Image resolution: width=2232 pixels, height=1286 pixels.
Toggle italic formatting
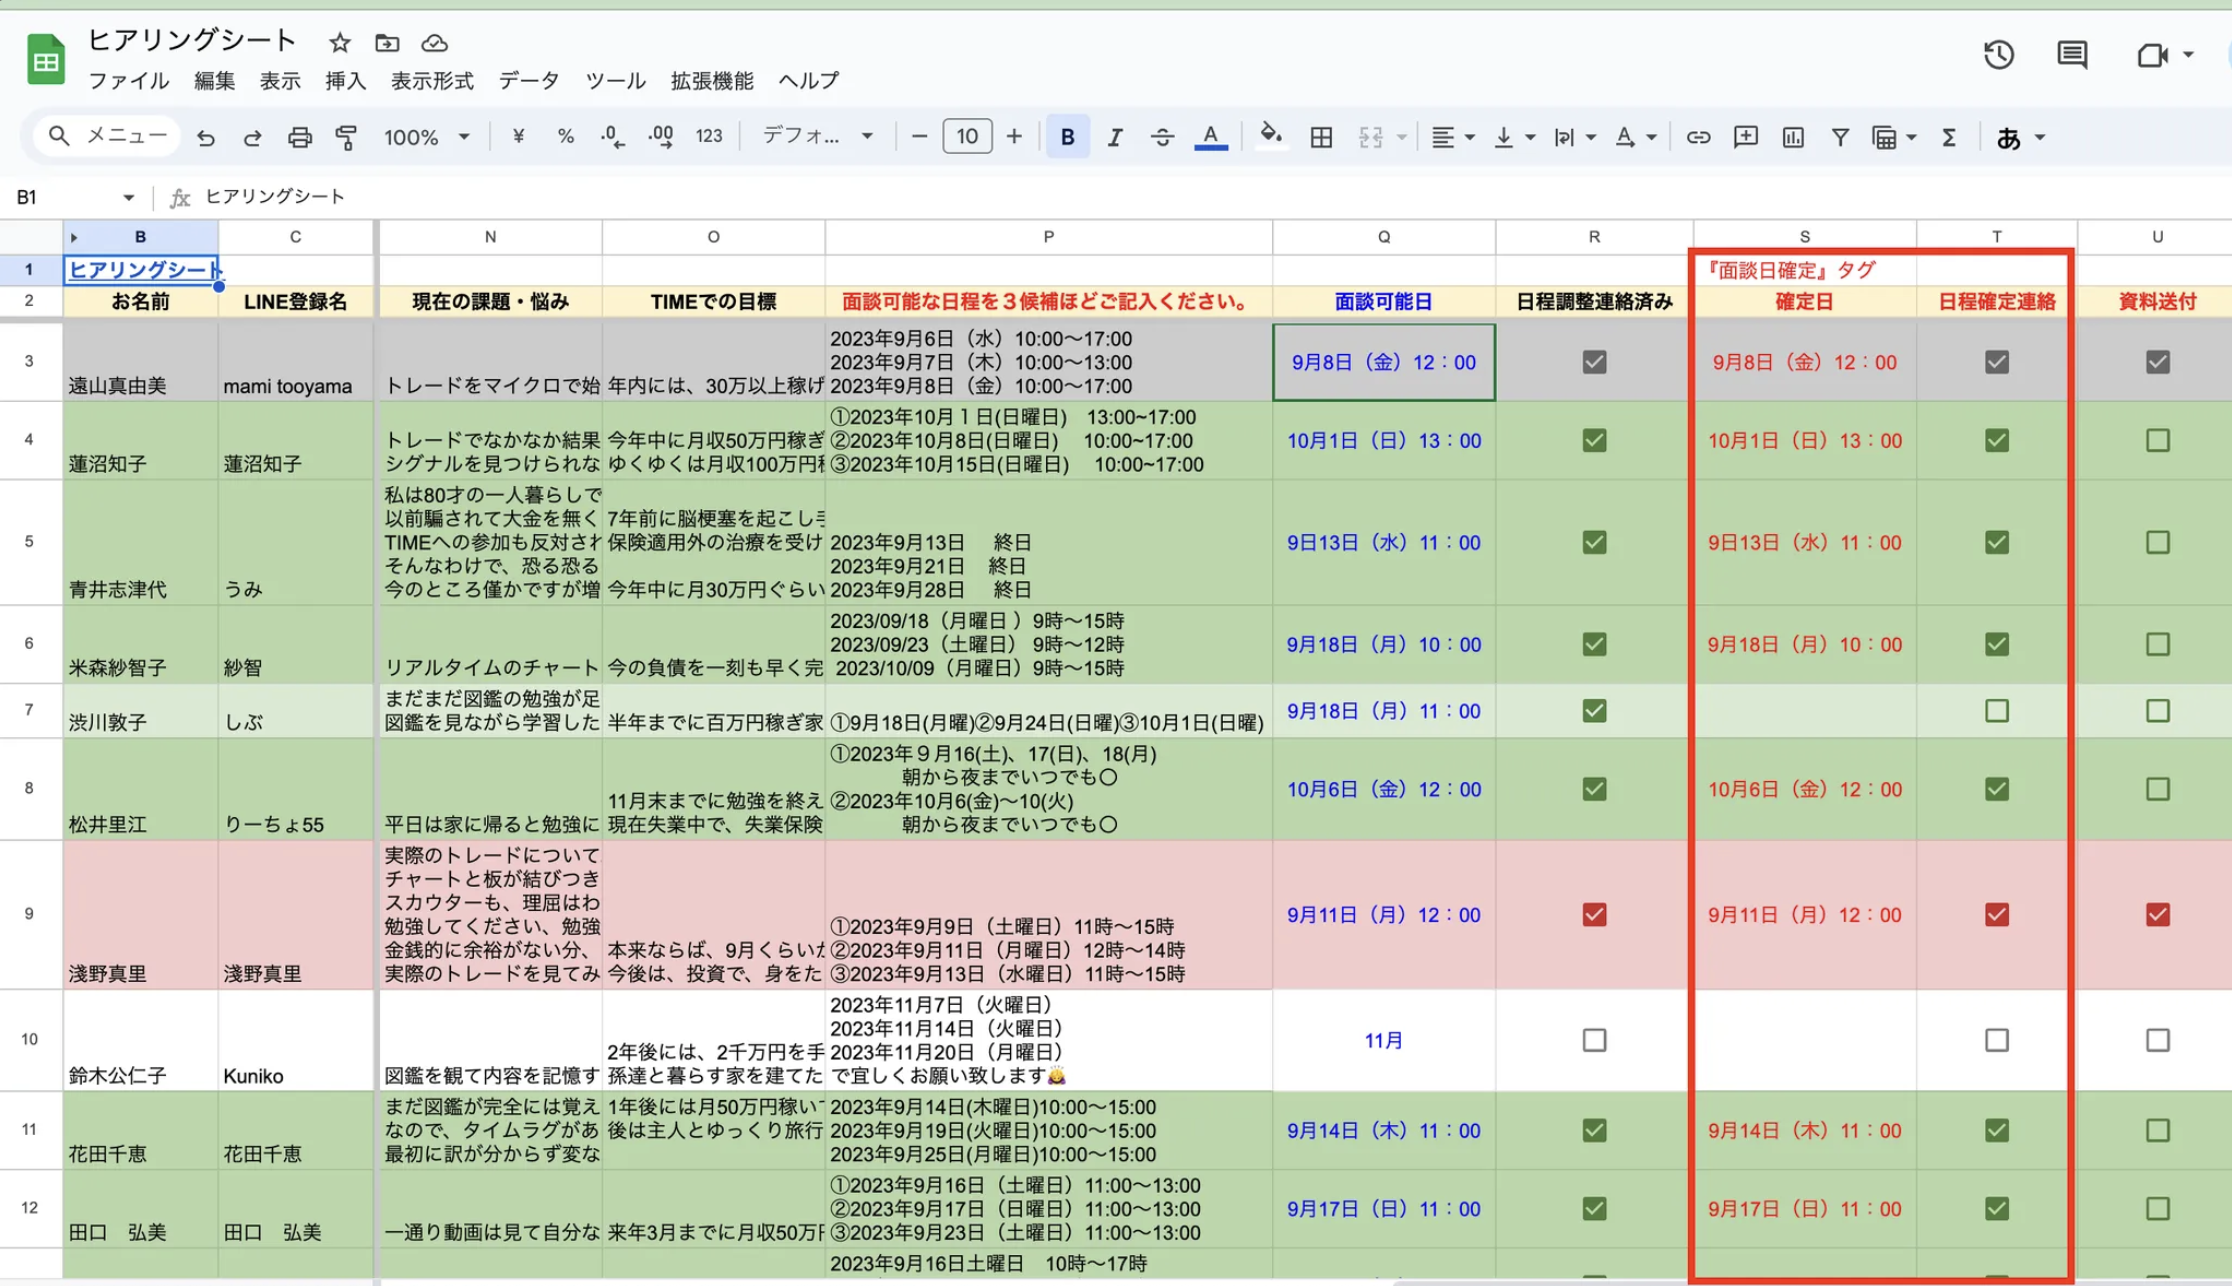pyautogui.click(x=1114, y=137)
